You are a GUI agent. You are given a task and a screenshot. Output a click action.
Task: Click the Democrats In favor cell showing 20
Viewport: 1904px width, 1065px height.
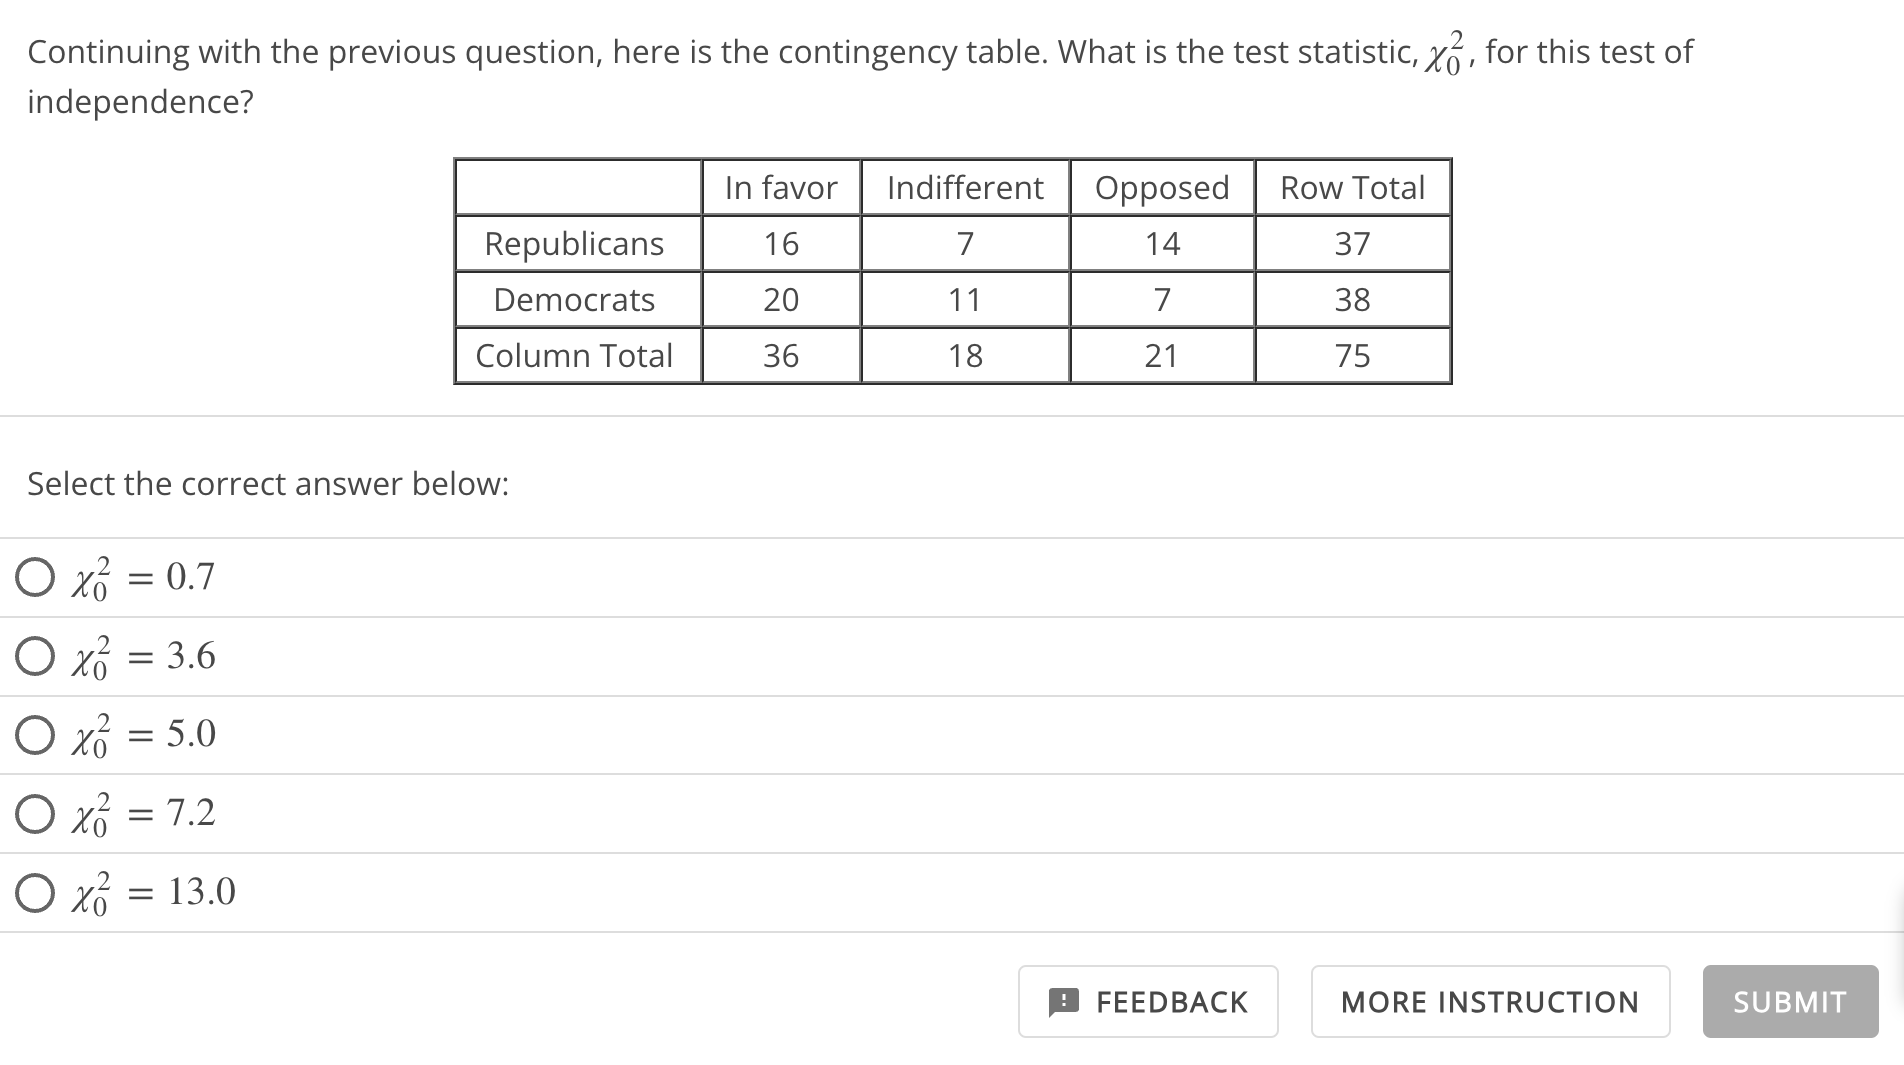click(x=781, y=299)
